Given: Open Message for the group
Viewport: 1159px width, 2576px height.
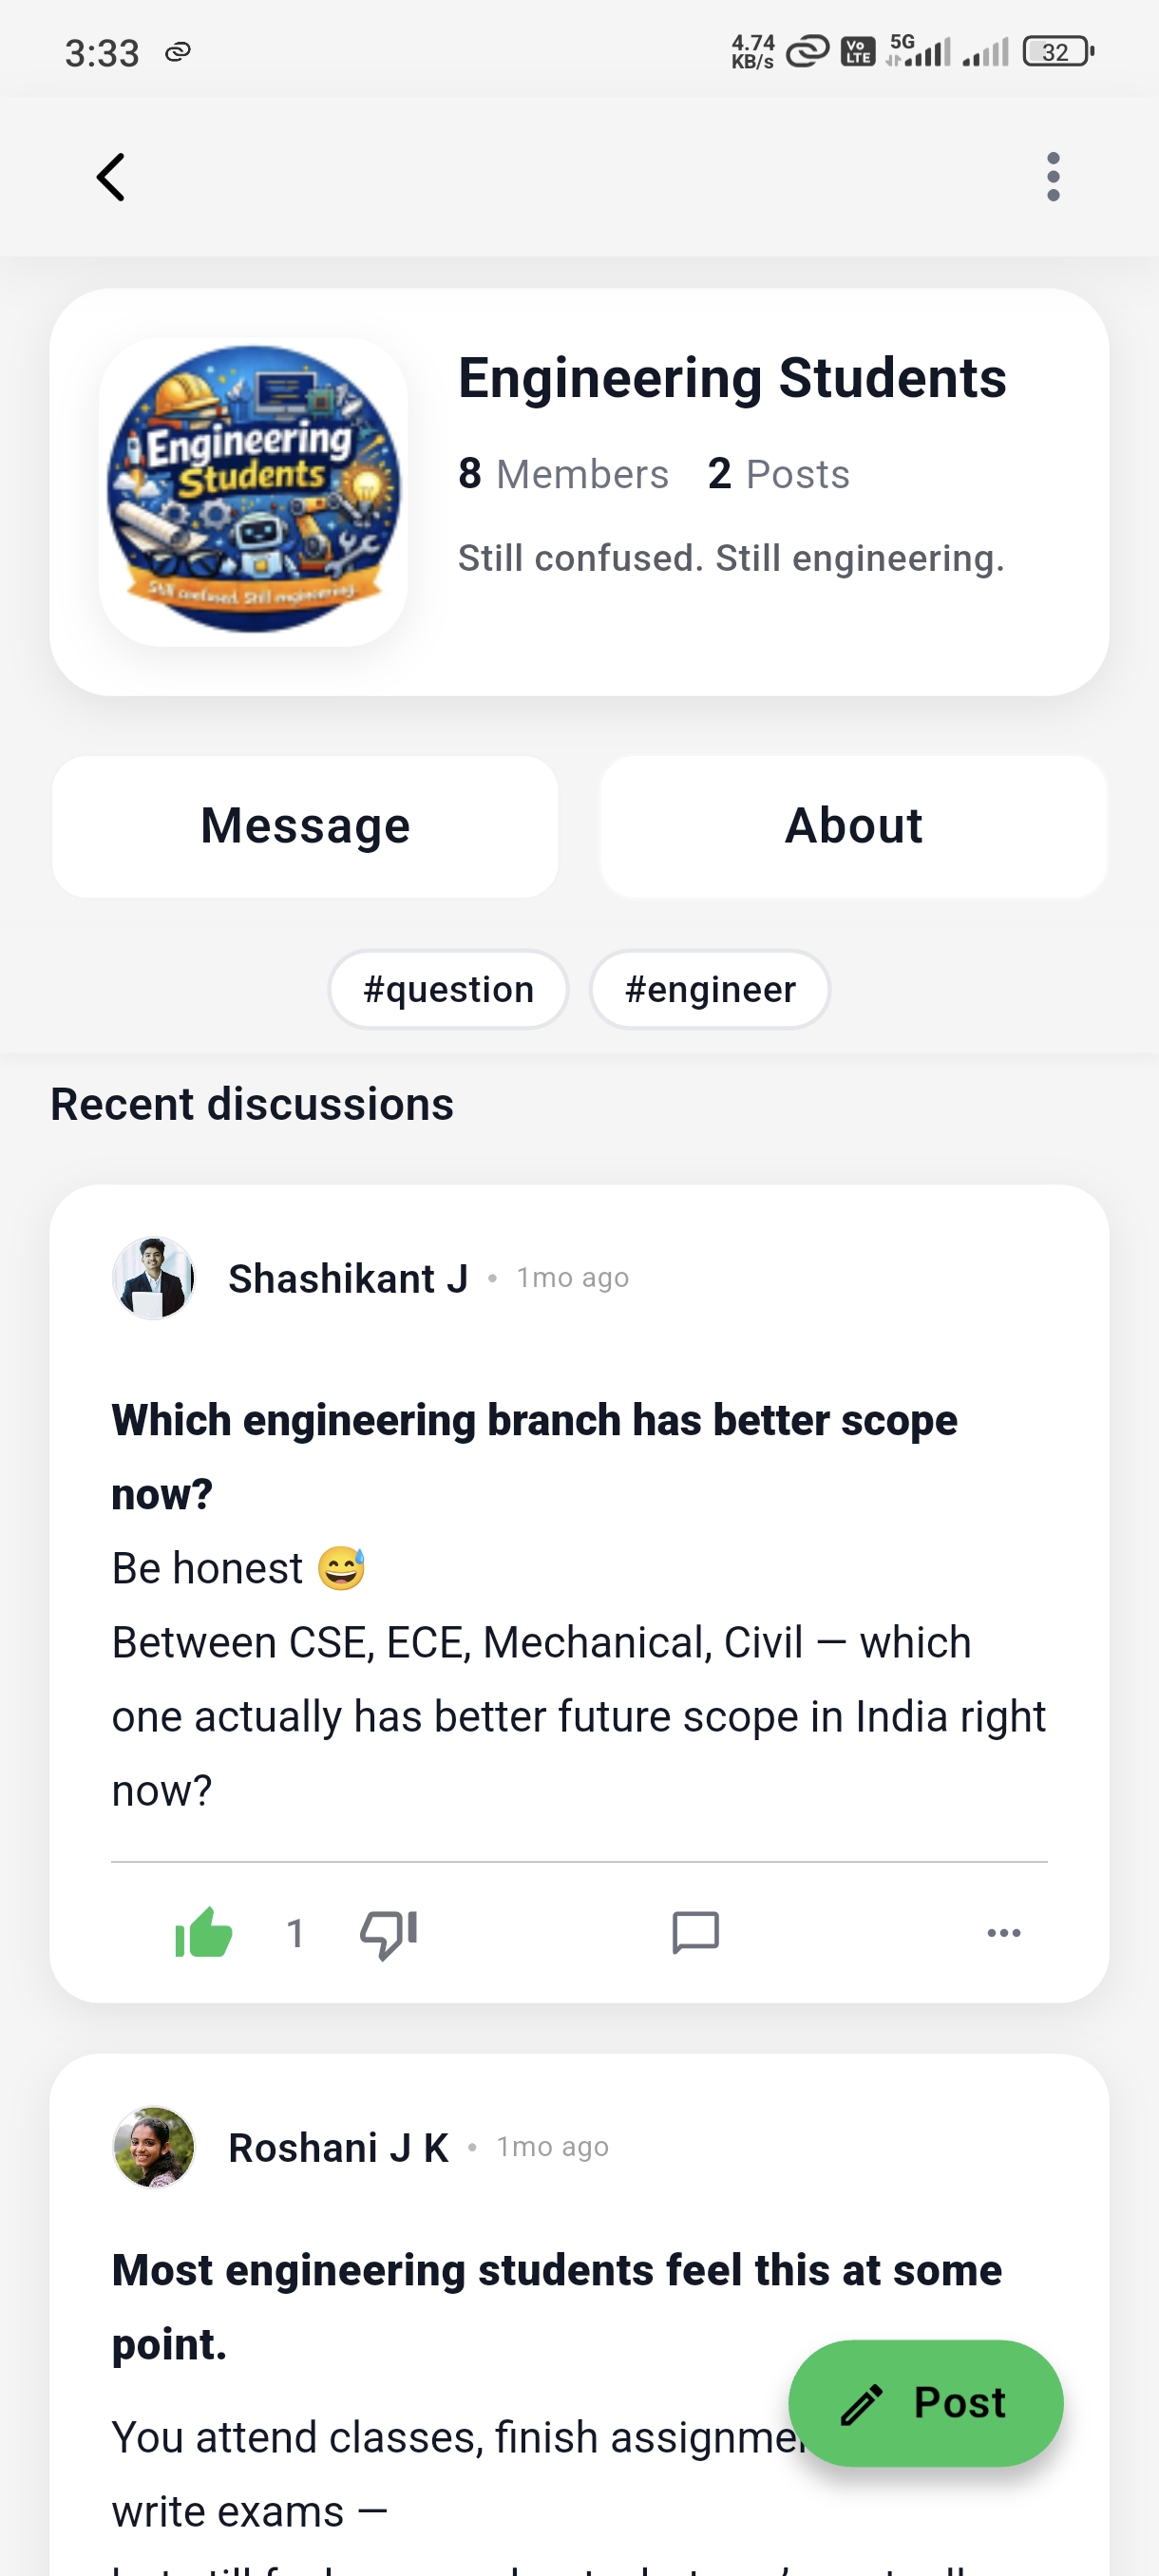Looking at the screenshot, I should click(x=305, y=826).
